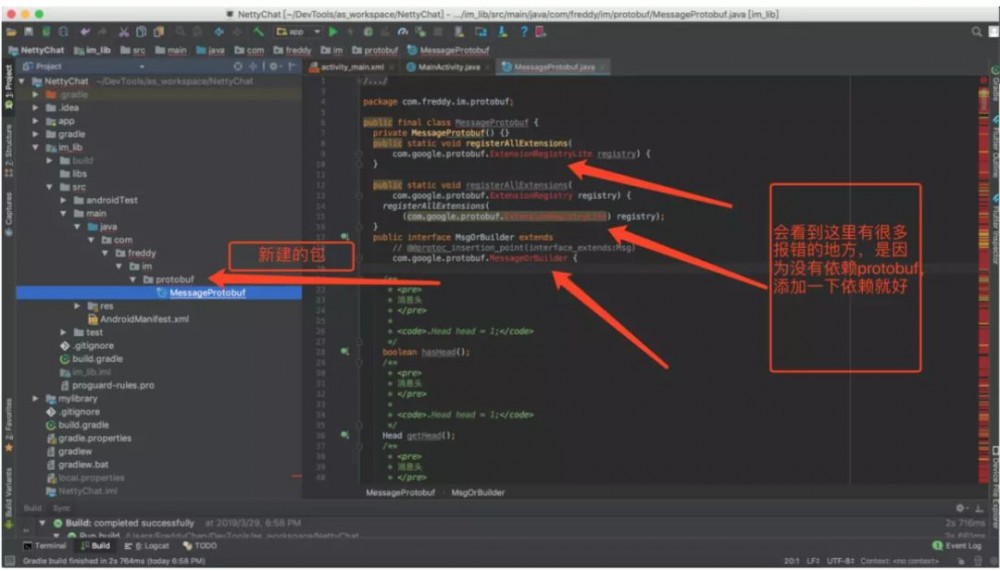Click MsgOrBuilder in bottom editor breadcrumb

click(478, 493)
